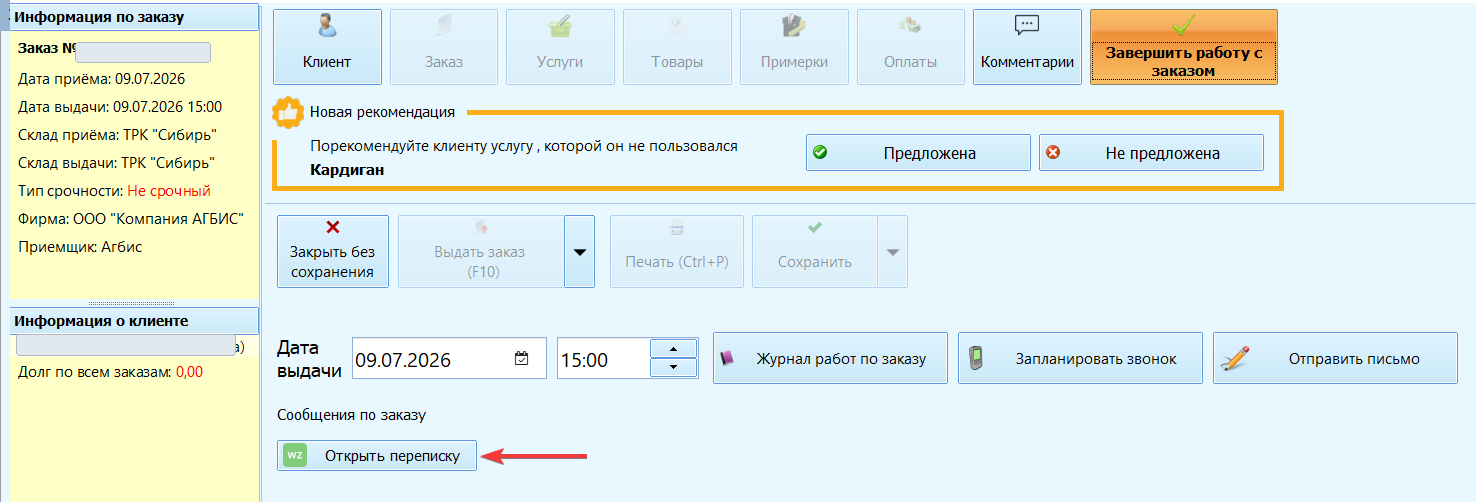Open the Товары tab
The height and width of the screenshot is (502, 1476).
676,47
